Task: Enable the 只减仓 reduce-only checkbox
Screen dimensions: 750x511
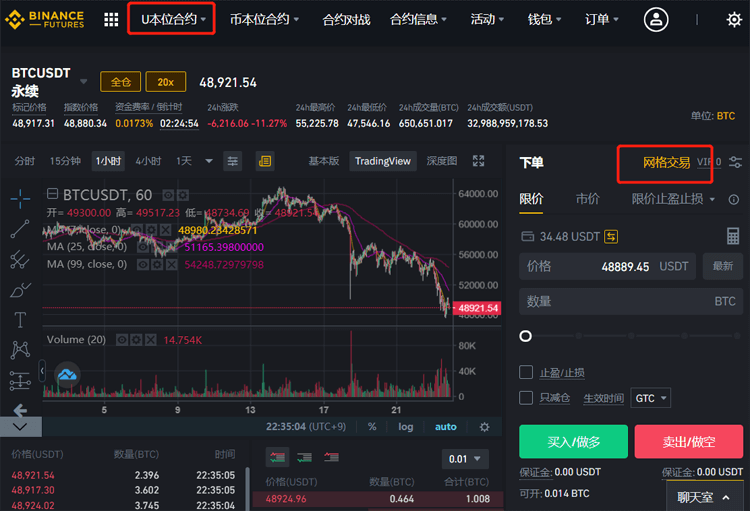Action: [526, 398]
